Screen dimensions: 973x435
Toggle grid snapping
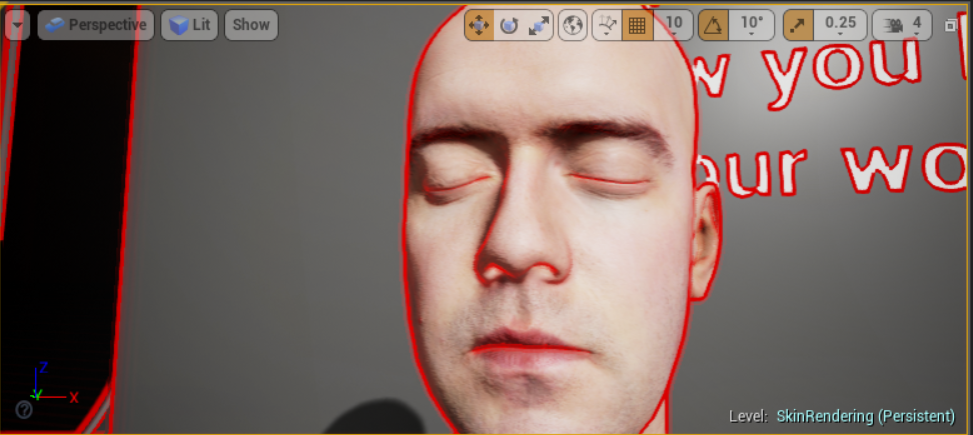point(637,25)
